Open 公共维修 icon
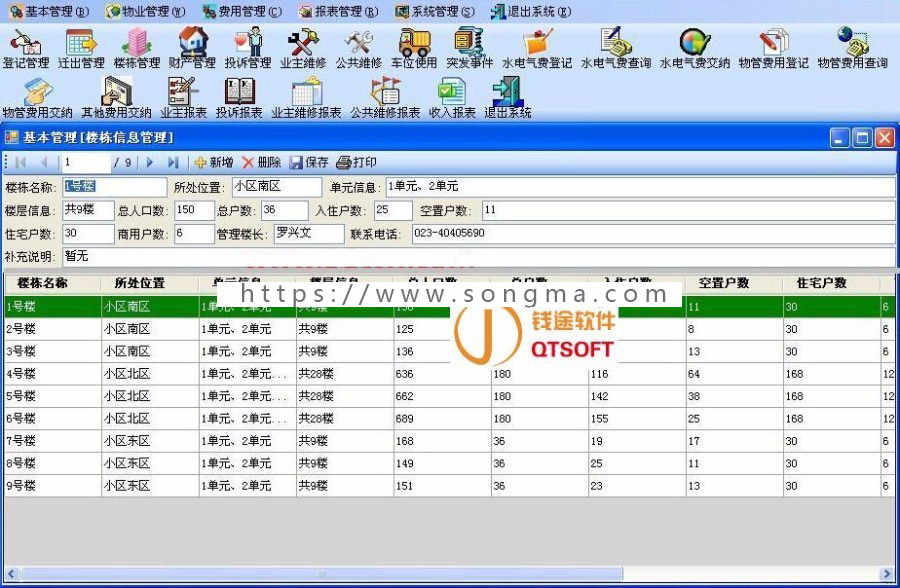900x588 pixels. pyautogui.click(x=359, y=49)
